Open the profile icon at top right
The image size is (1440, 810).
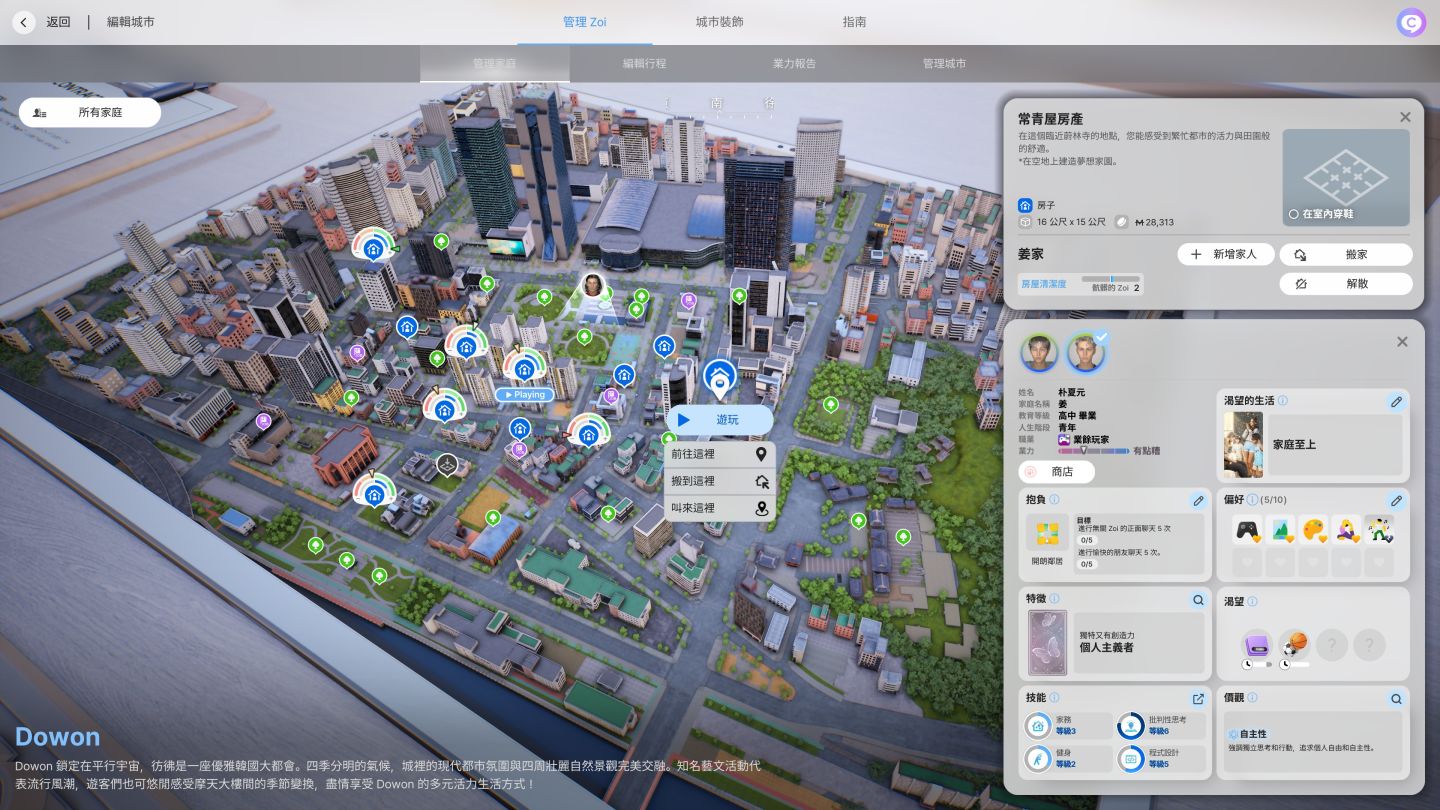pos(1411,22)
